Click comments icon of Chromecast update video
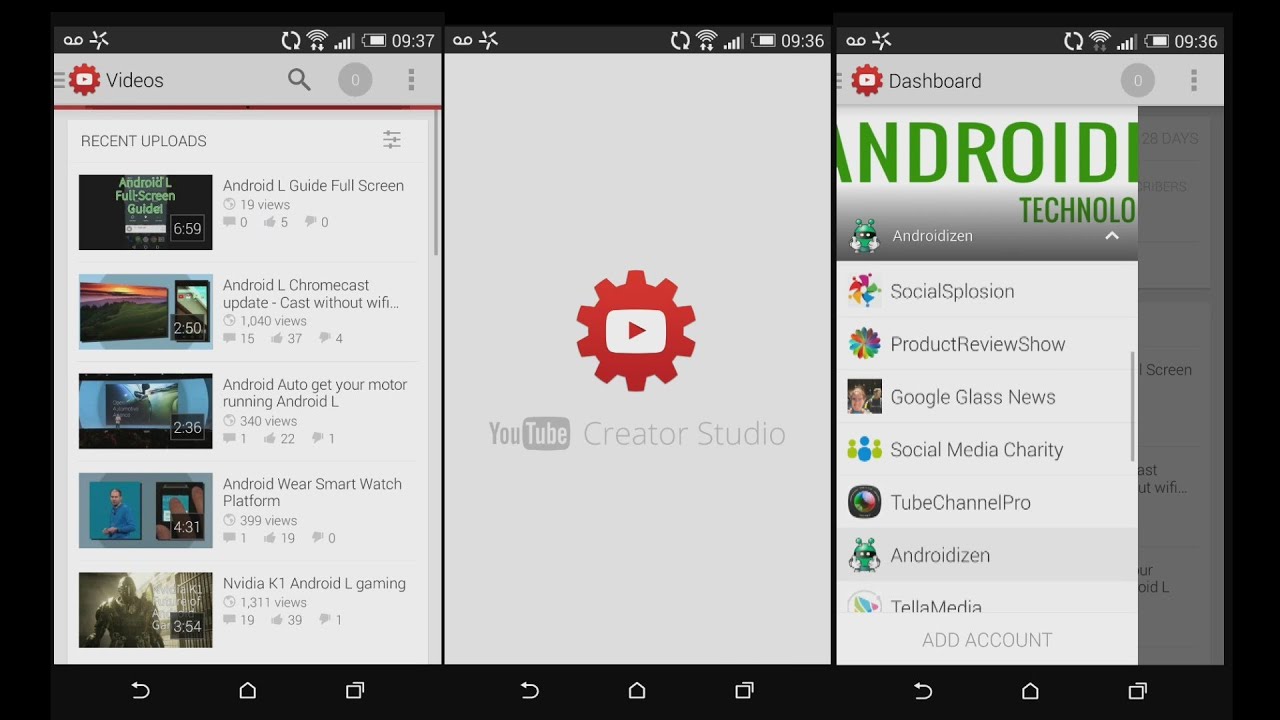The height and width of the screenshot is (720, 1280). click(230, 338)
